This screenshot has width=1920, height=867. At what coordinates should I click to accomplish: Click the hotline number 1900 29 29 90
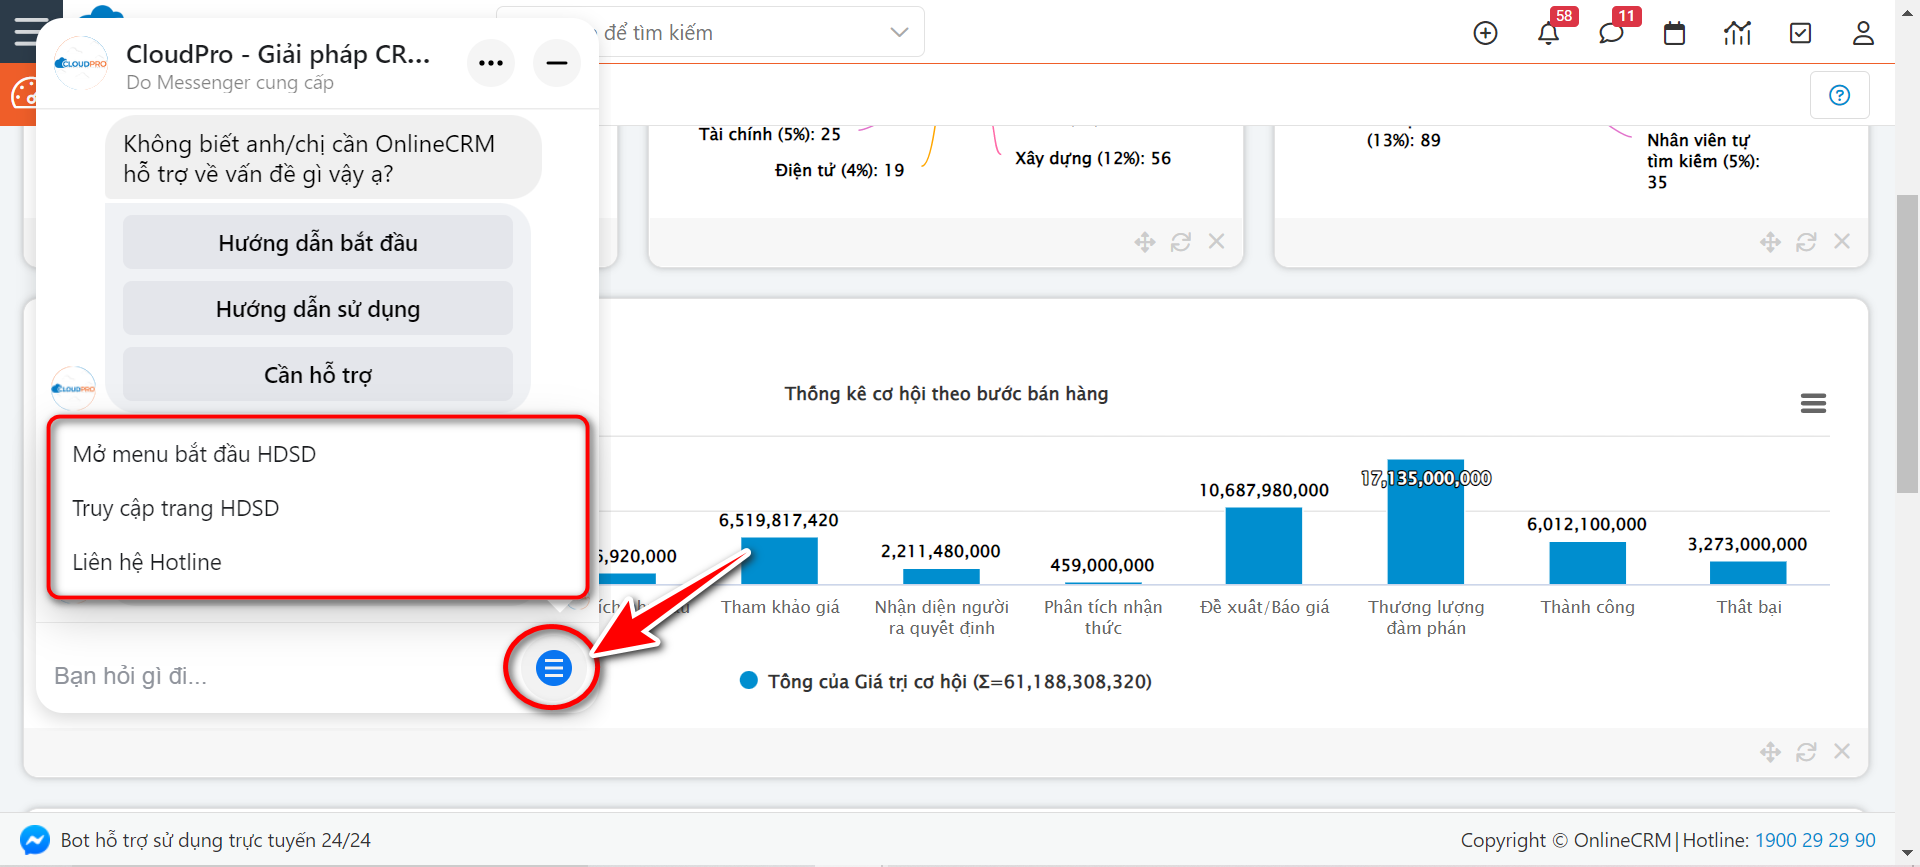1815,840
